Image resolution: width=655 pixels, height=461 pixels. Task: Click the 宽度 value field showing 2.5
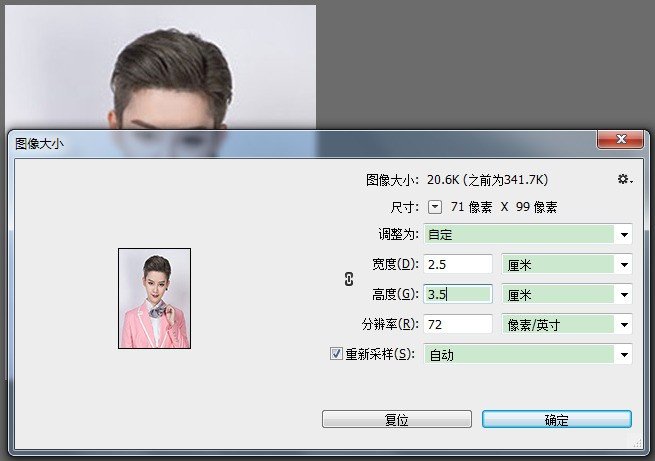point(458,264)
